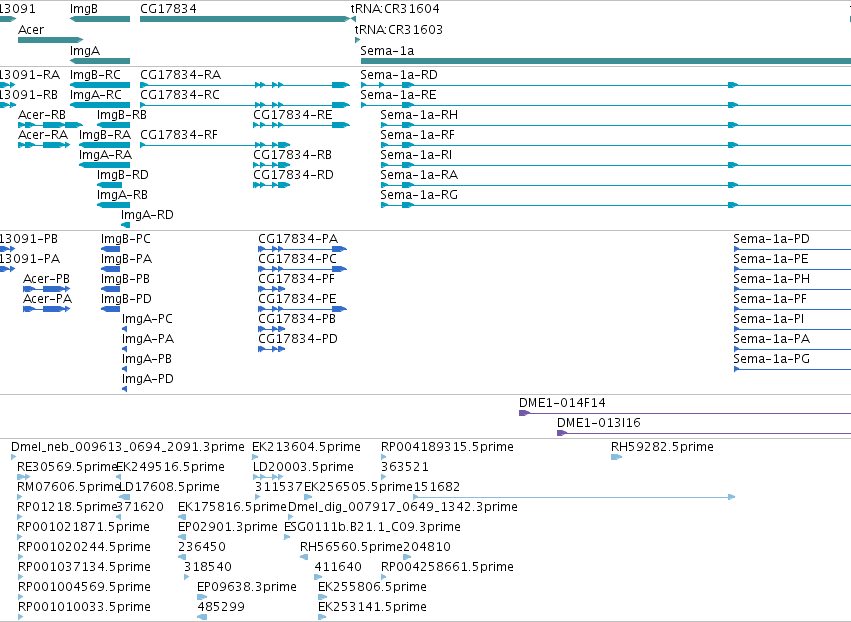Select the DME1-013I16 clone label

(599, 423)
